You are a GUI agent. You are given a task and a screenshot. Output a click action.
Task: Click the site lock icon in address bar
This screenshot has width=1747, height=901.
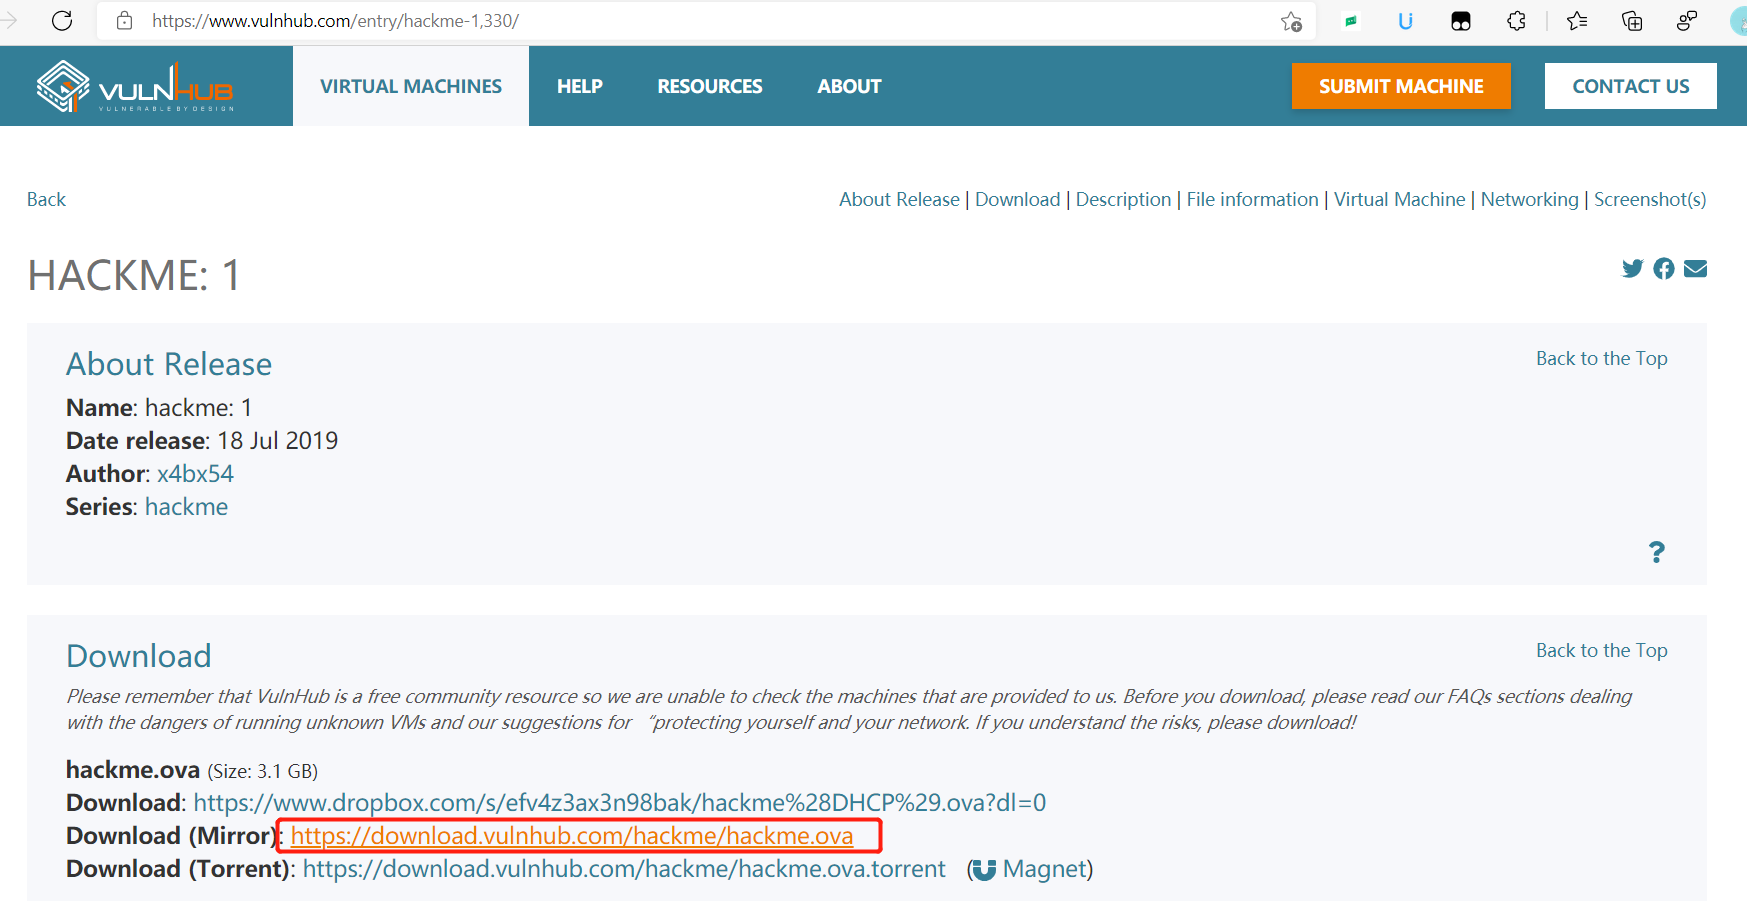tap(125, 20)
